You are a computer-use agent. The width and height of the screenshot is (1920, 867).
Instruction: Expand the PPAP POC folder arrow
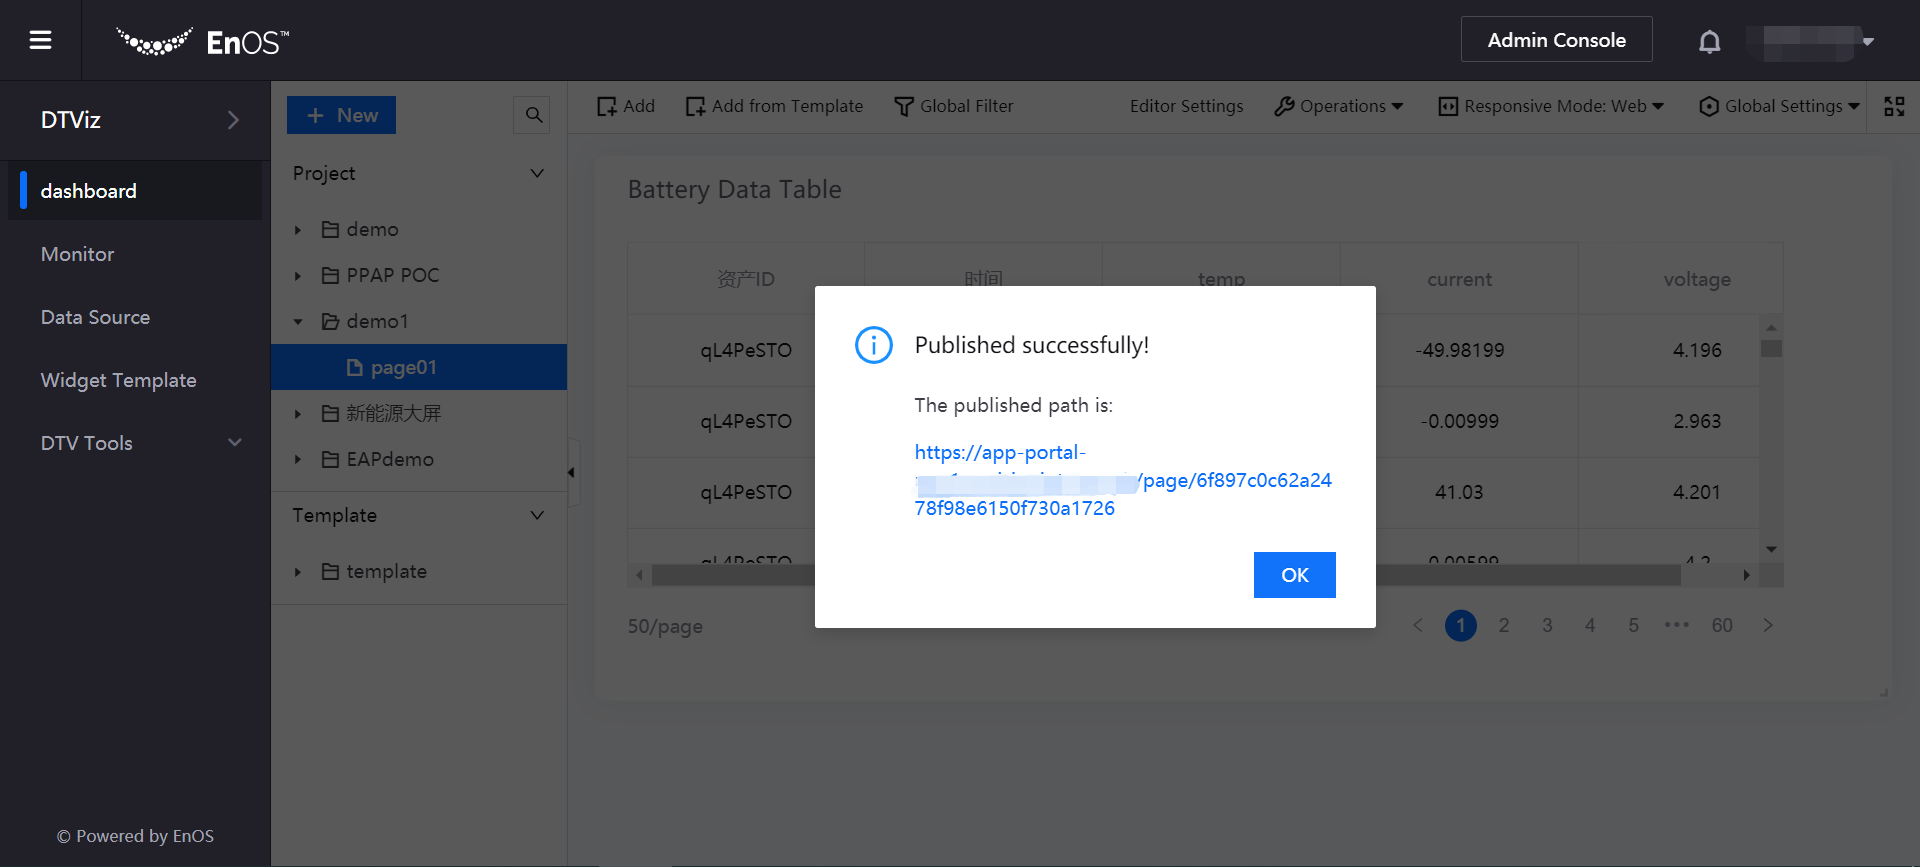pos(297,276)
